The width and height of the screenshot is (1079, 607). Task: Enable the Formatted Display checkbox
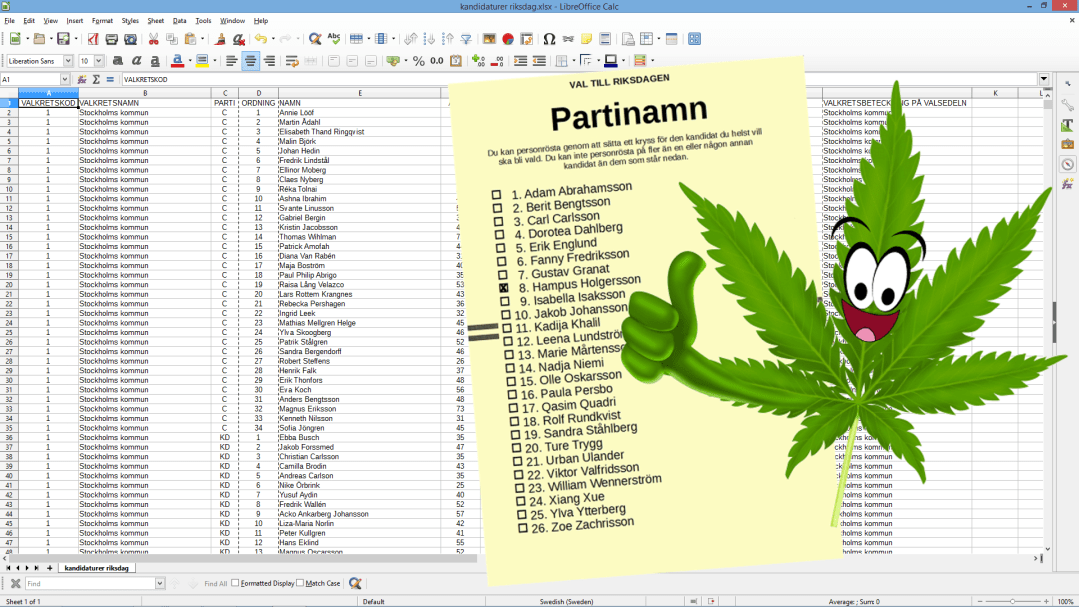(236, 583)
